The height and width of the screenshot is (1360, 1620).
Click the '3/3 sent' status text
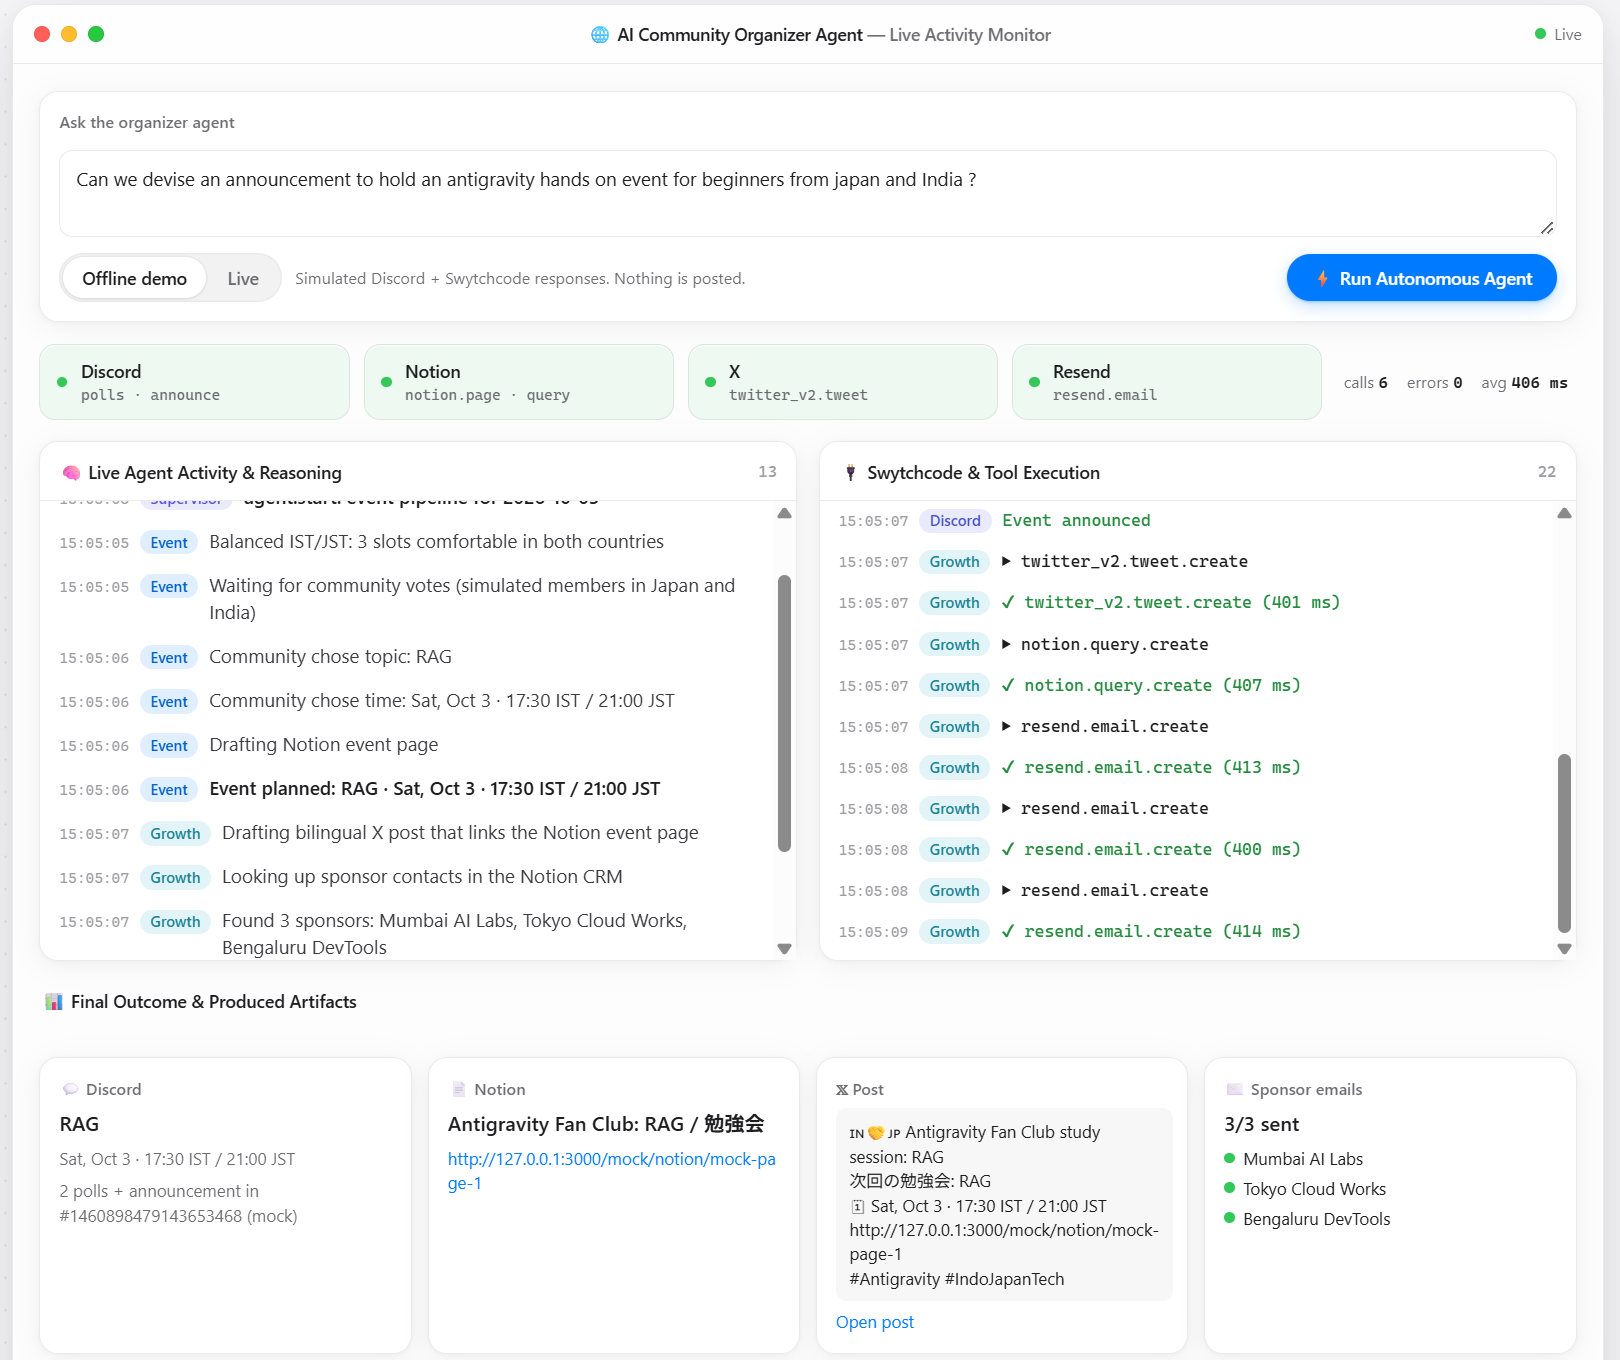[x=1262, y=1124]
